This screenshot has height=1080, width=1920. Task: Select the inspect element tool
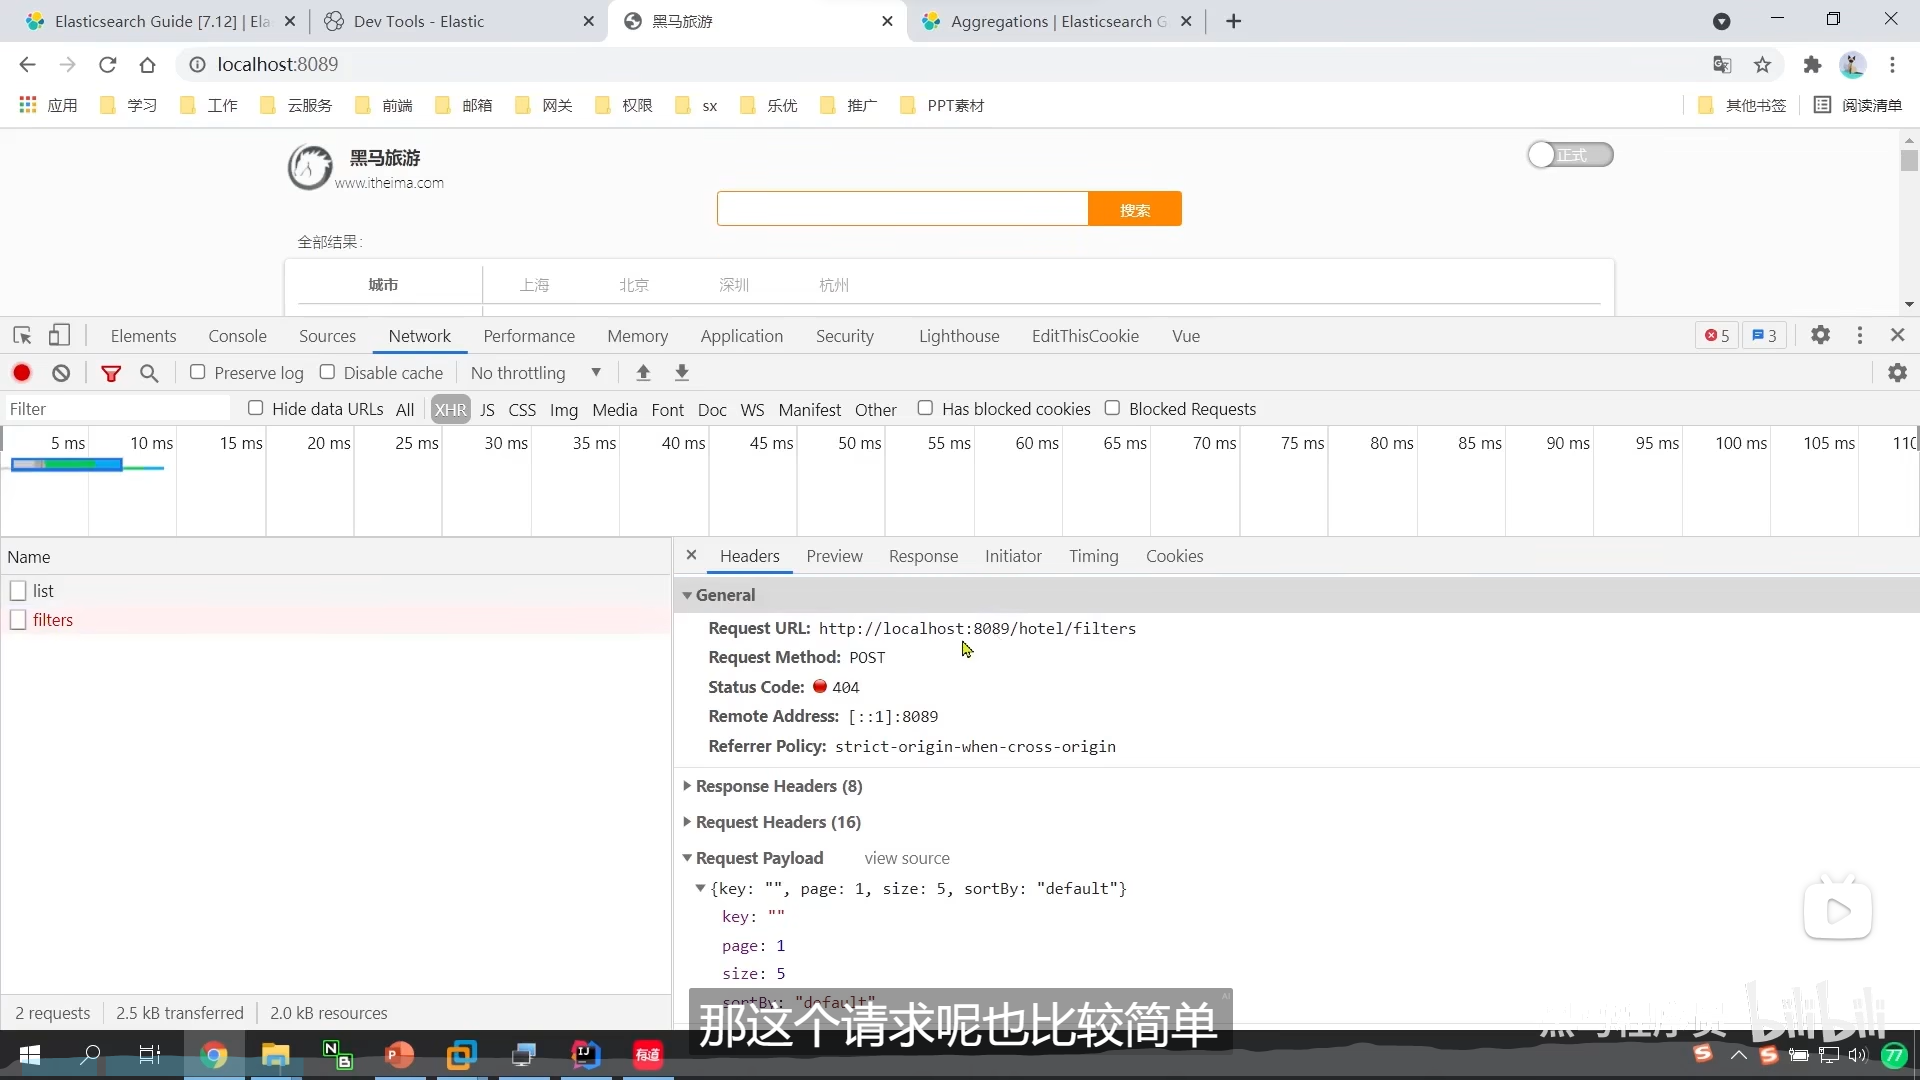[x=22, y=336]
